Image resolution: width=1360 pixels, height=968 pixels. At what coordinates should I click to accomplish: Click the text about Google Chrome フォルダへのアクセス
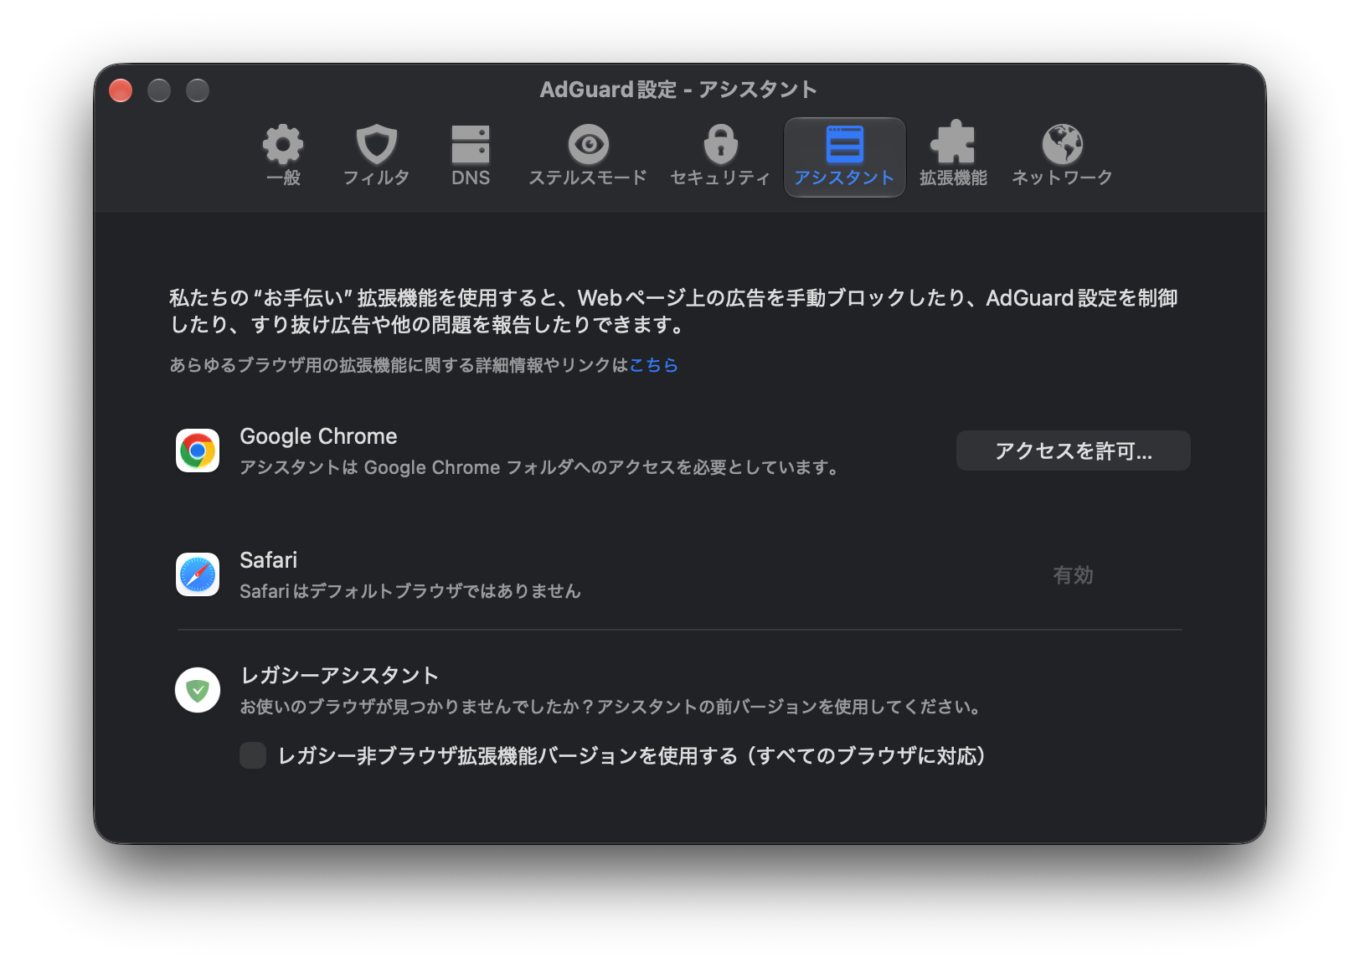pos(539,467)
